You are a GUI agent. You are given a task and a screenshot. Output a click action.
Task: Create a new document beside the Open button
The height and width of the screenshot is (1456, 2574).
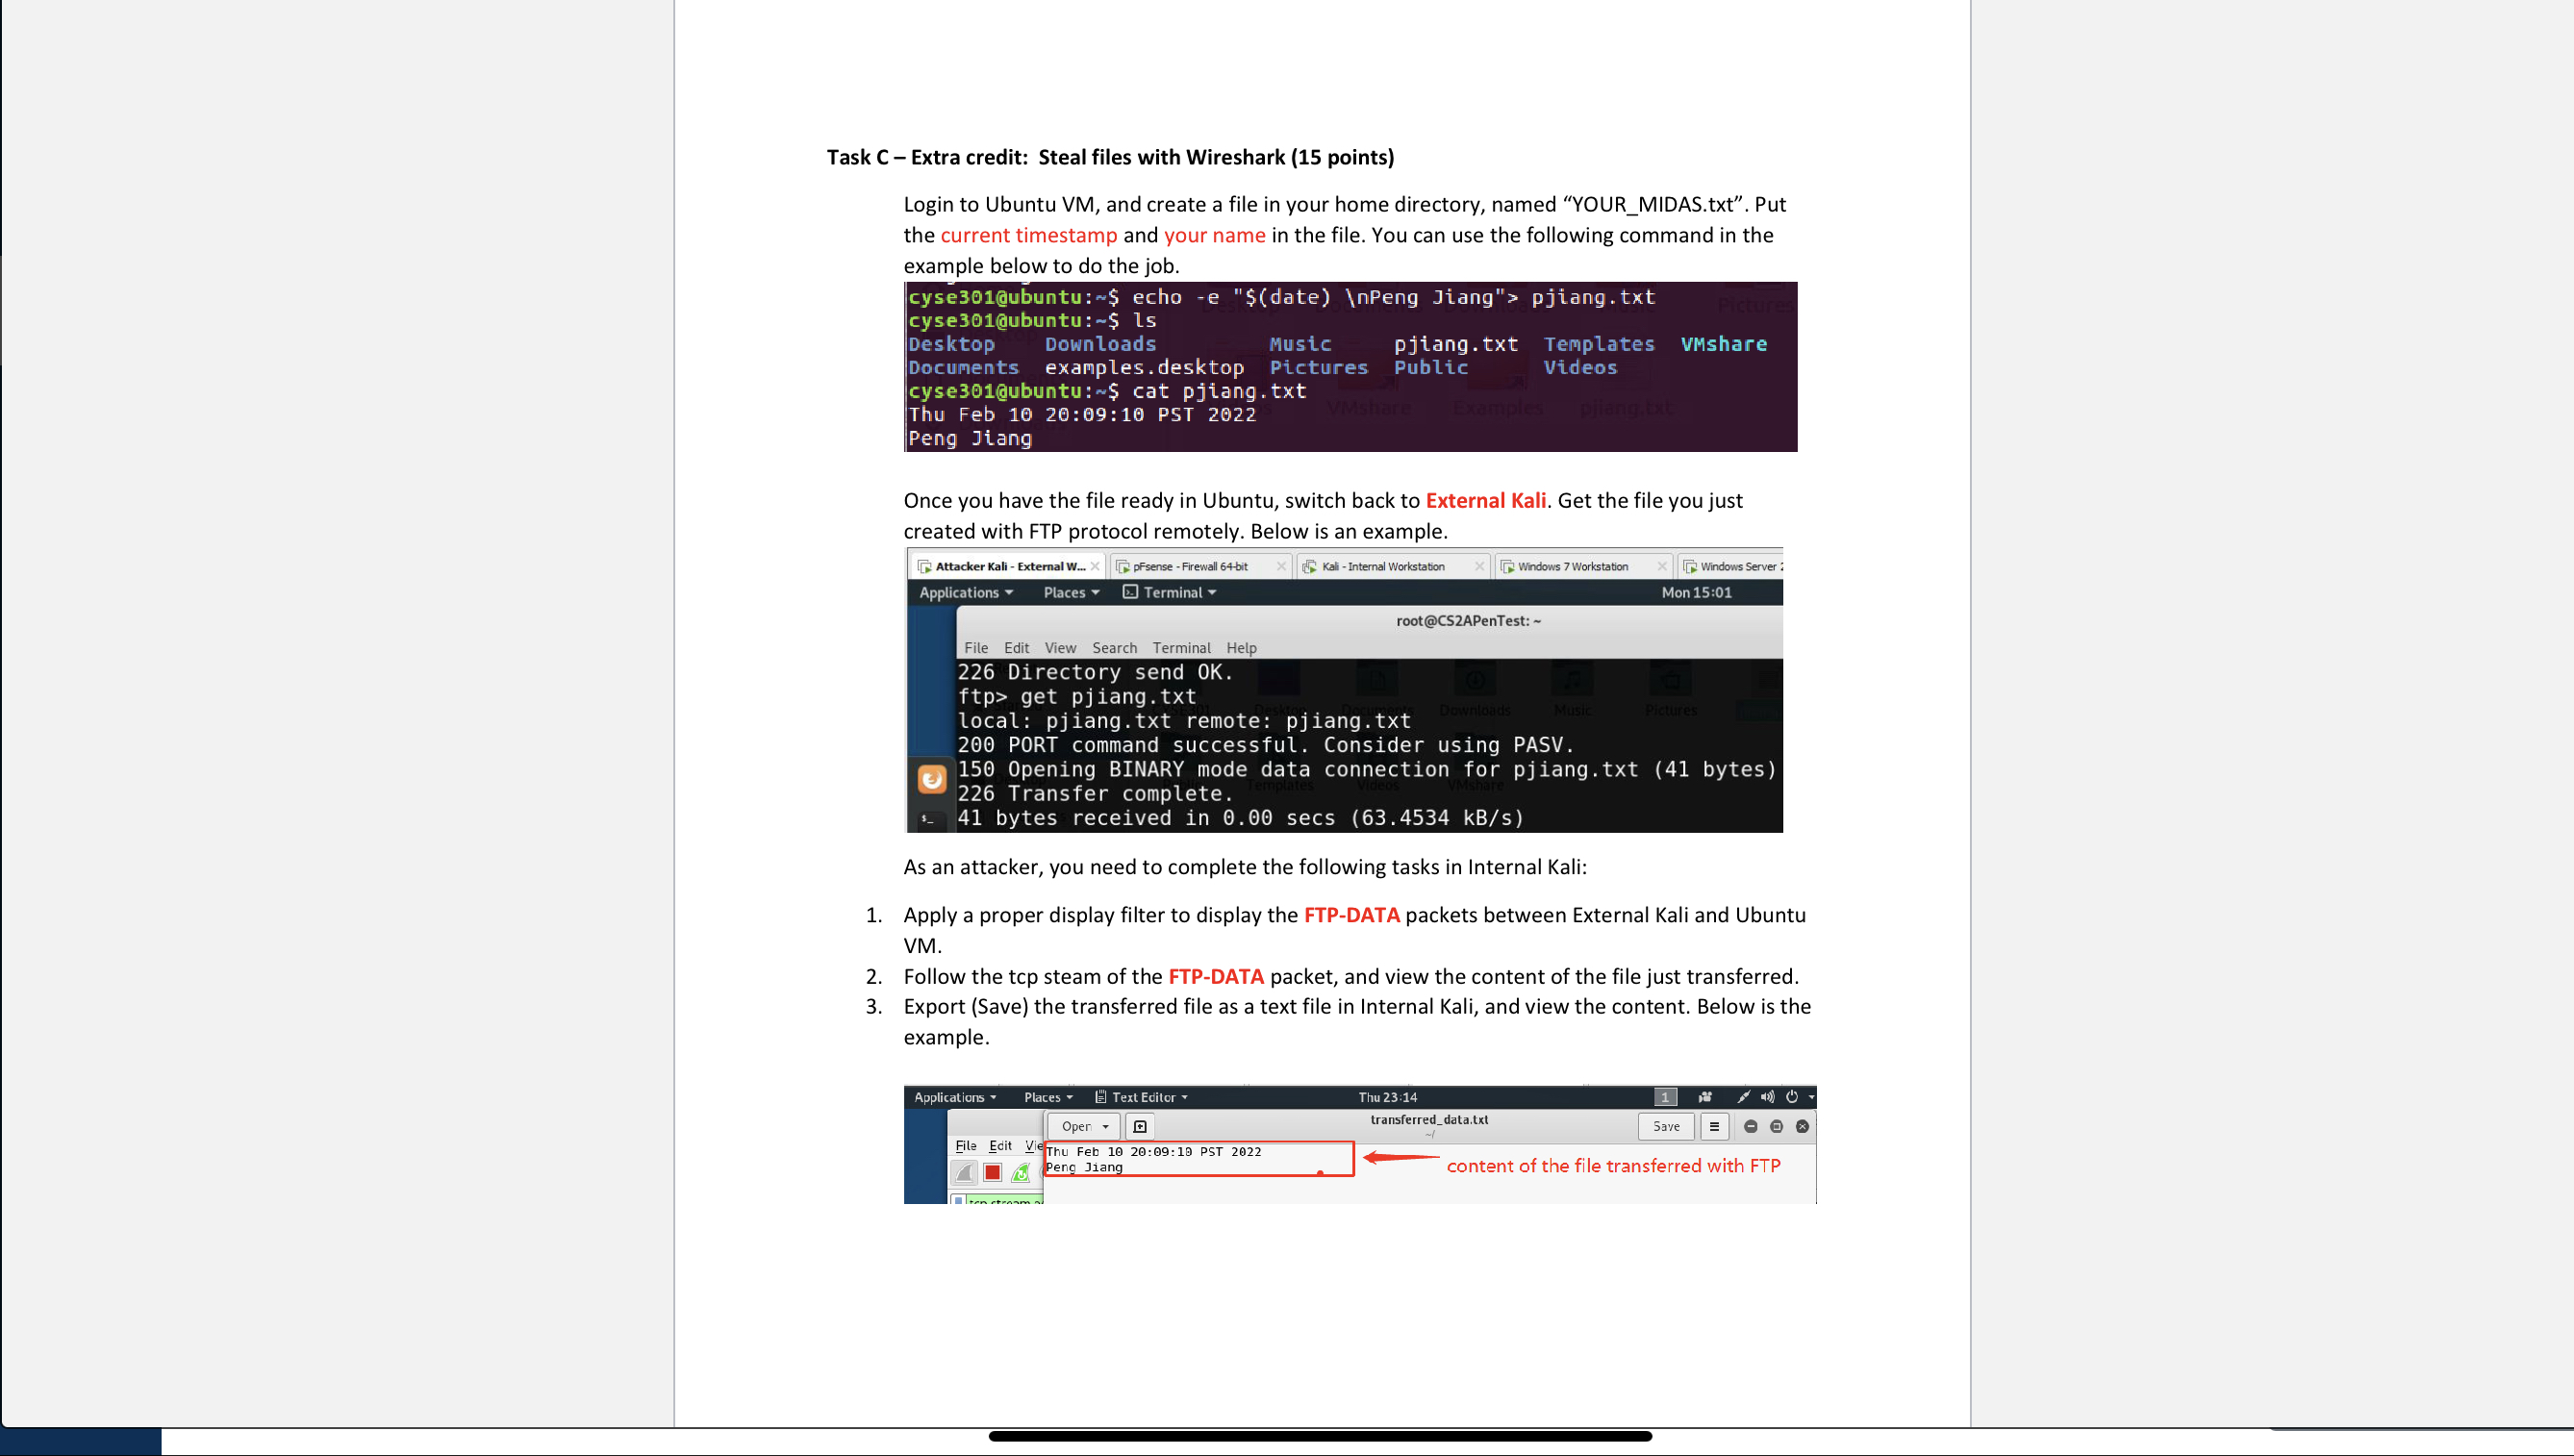tap(1141, 1126)
